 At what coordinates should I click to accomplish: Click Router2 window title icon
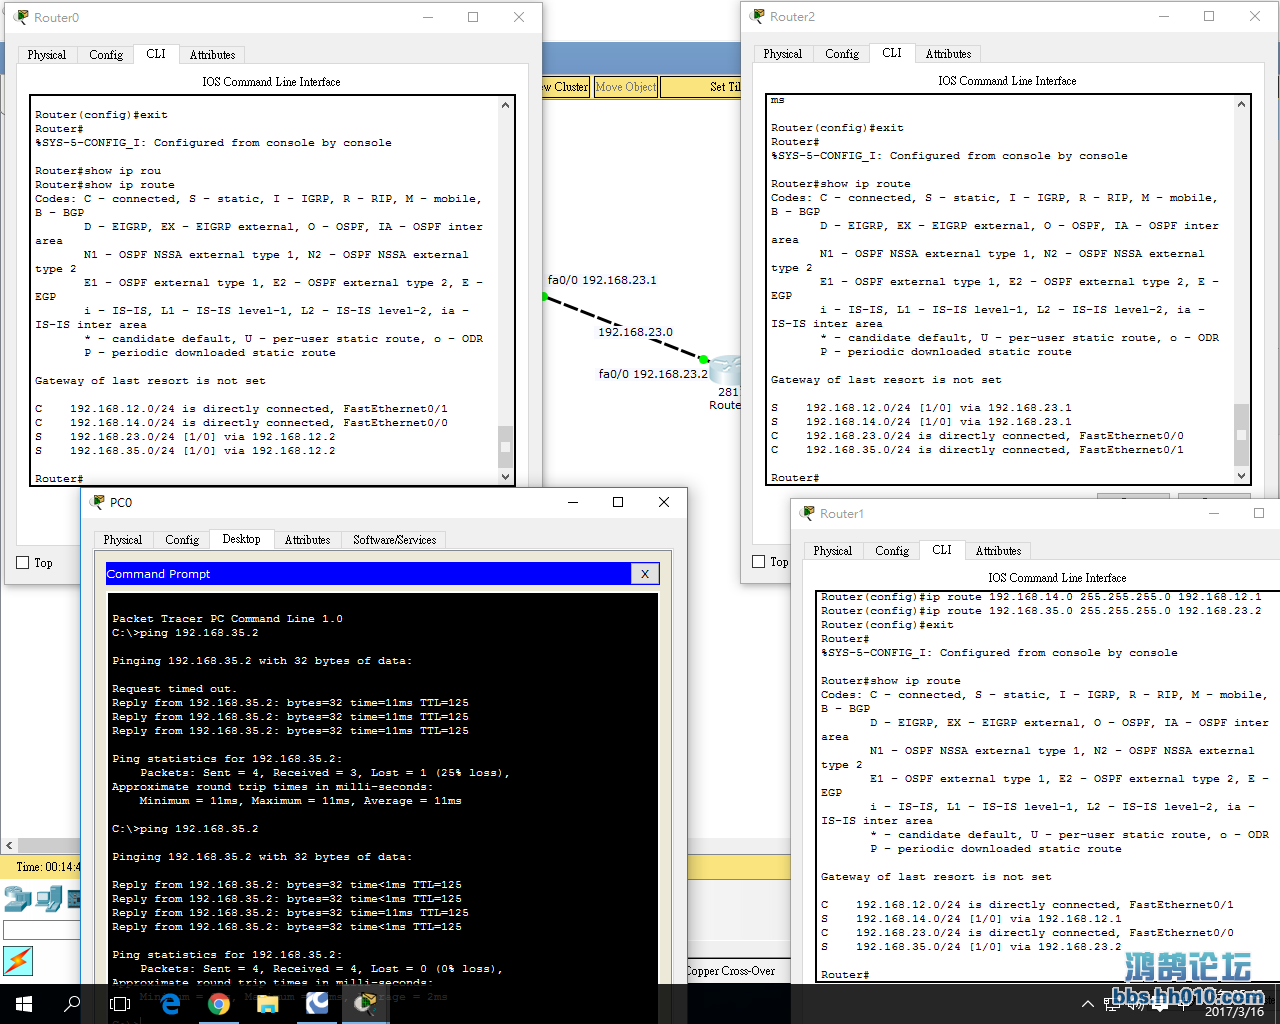[758, 16]
